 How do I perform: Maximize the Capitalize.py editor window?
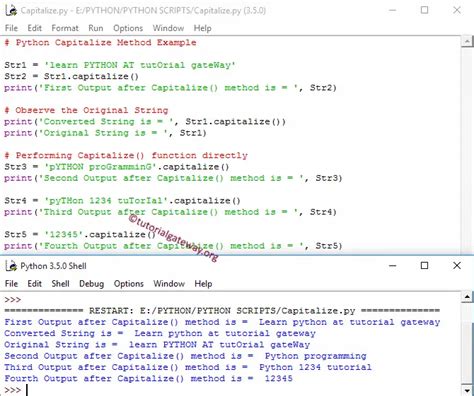pos(424,10)
